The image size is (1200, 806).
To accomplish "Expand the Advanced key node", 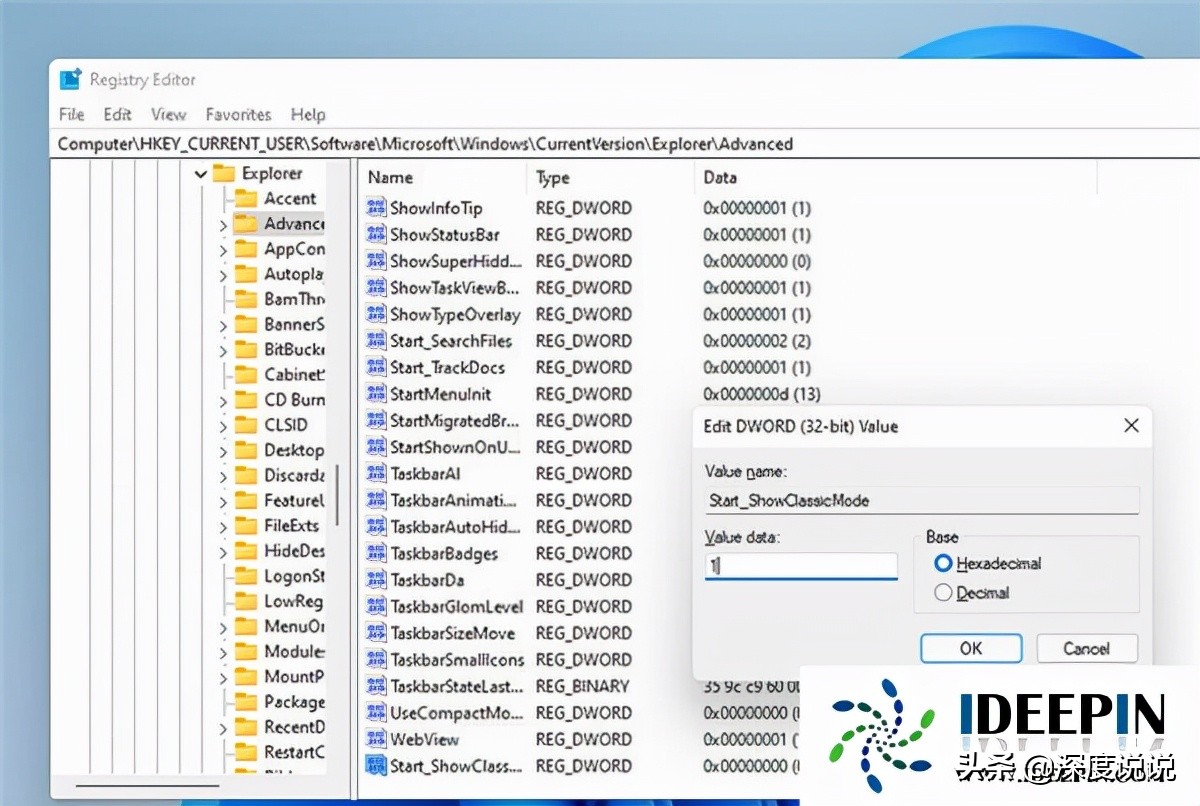I will coord(223,224).
